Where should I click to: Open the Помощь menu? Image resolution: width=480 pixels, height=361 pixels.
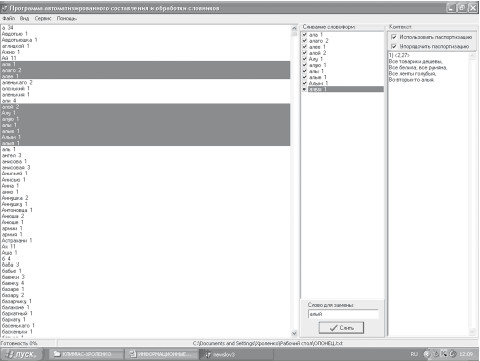66,18
